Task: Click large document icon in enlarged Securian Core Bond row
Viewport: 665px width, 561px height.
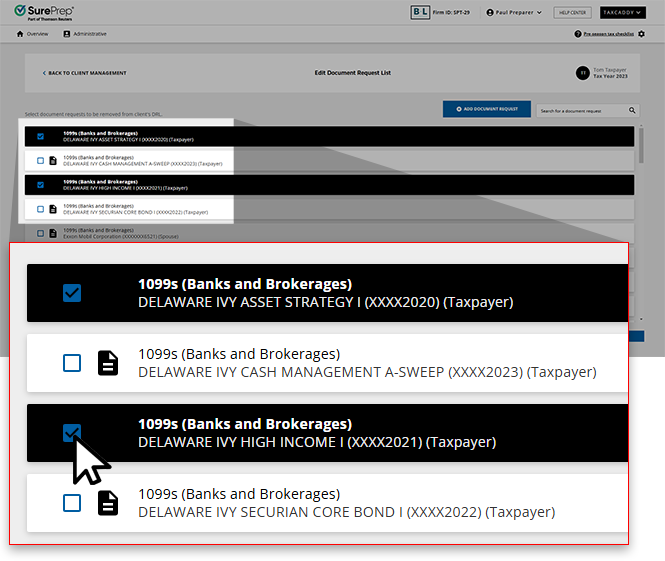Action: coord(108,503)
